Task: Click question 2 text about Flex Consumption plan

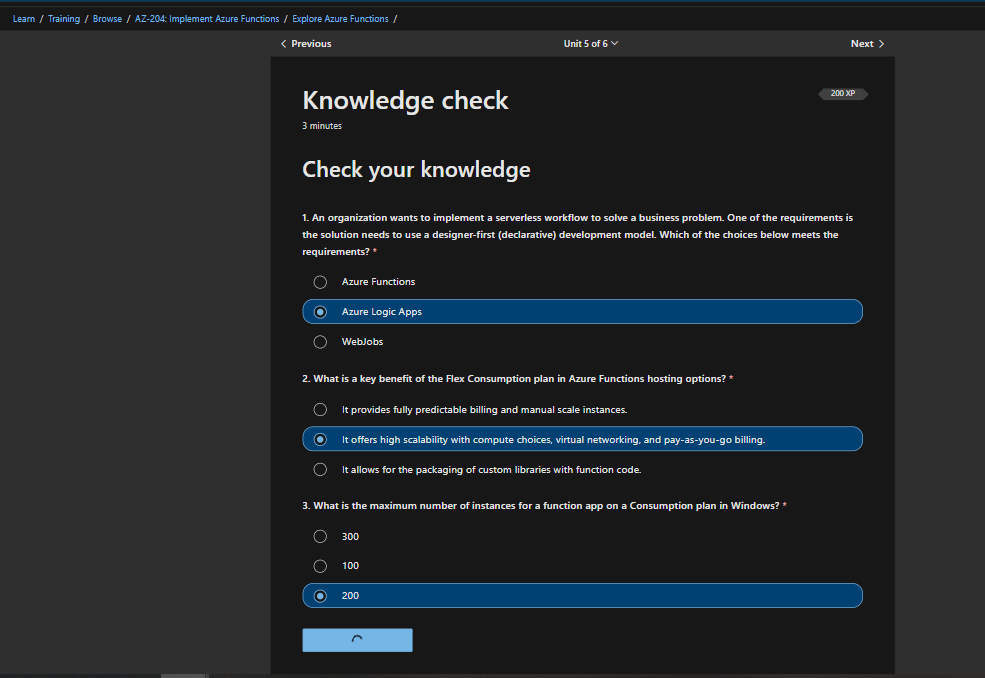Action: coord(517,378)
